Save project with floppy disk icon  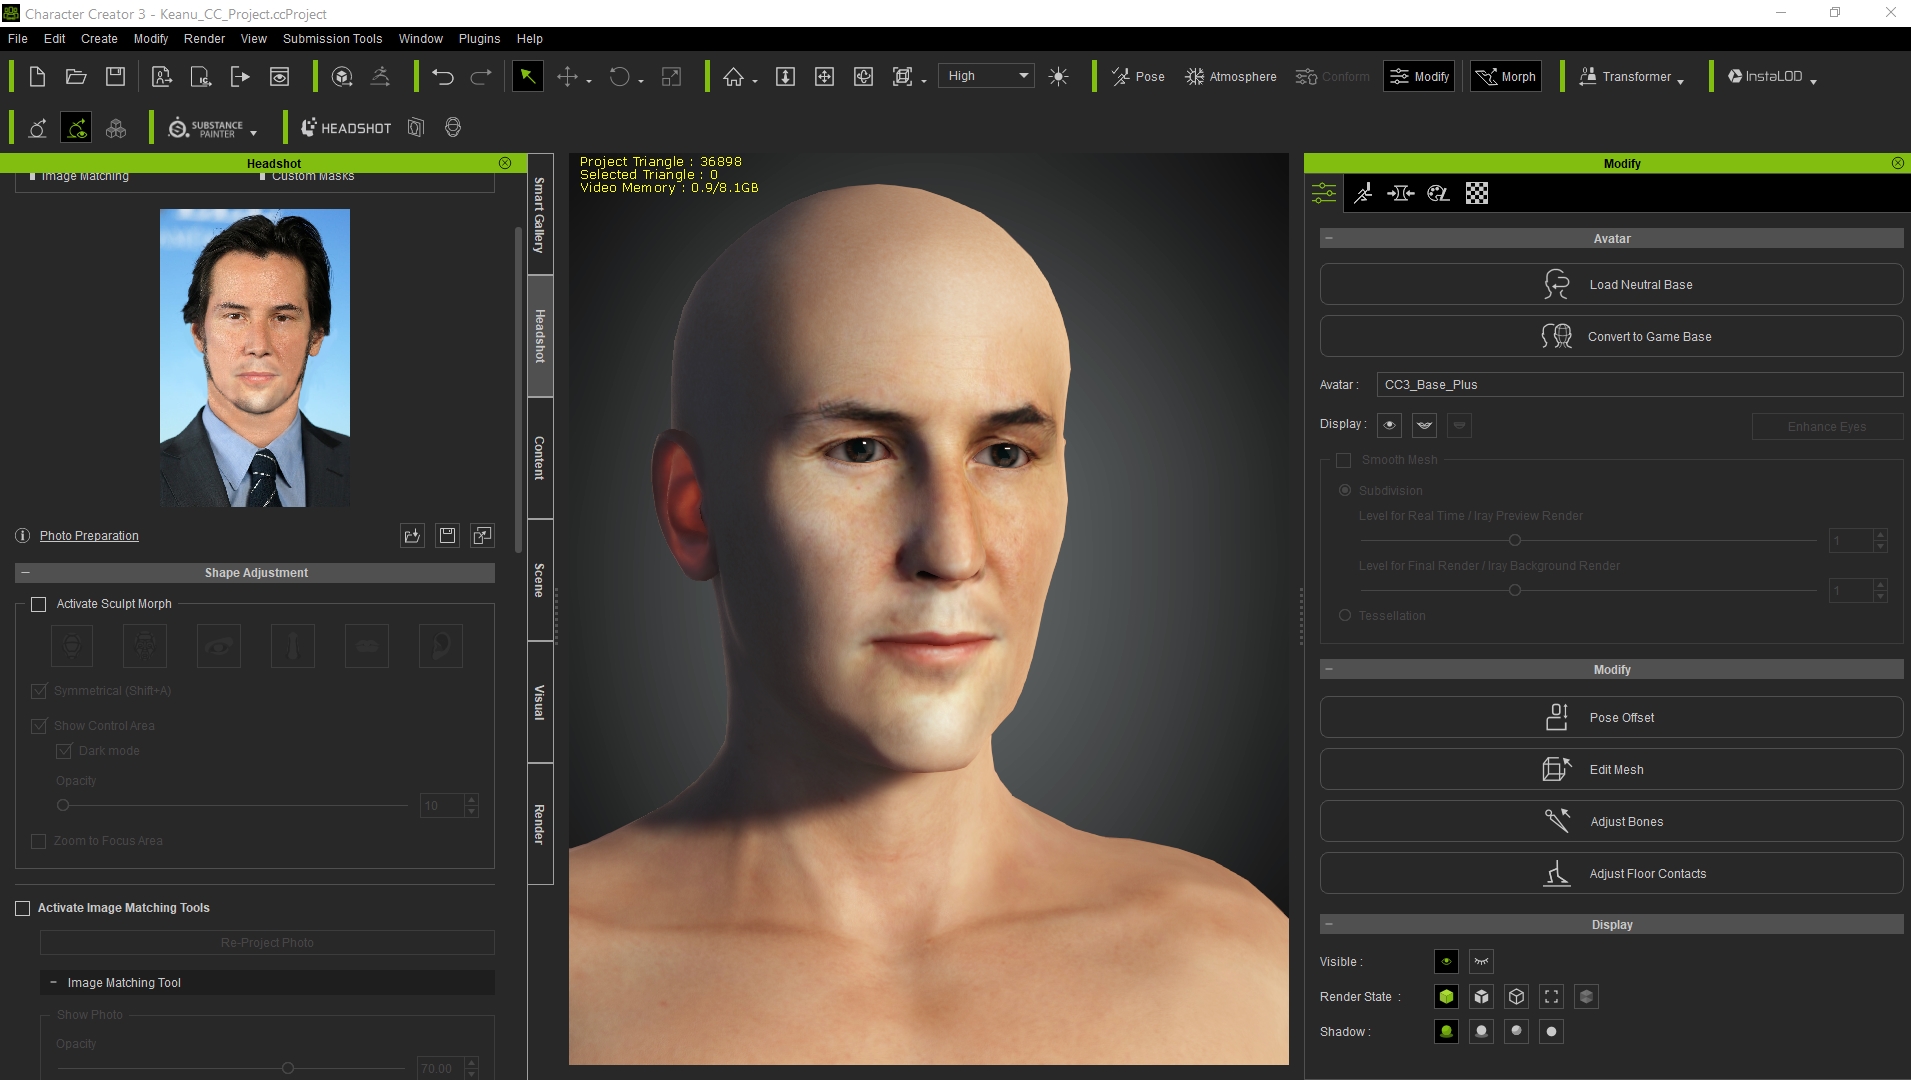click(116, 77)
